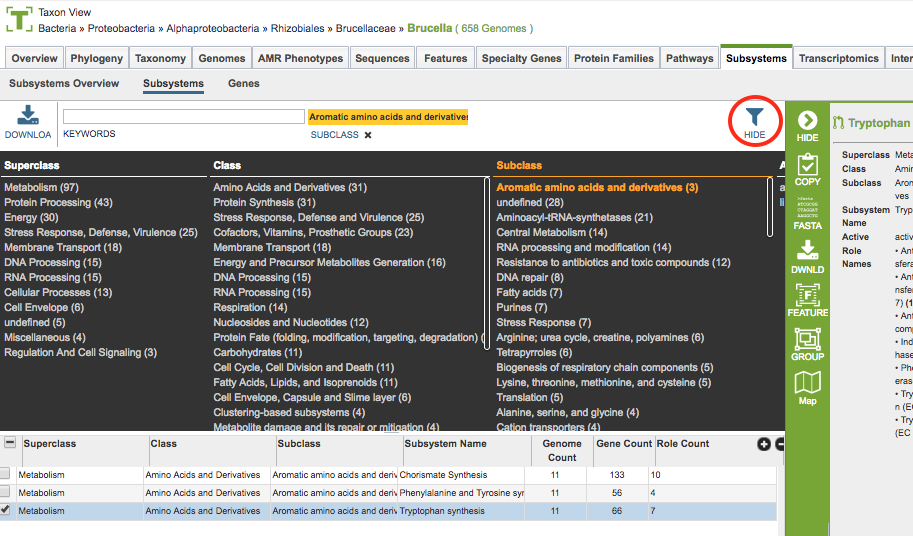This screenshot has width=913, height=536.
Task: Filter by Protein Synthesis (31) class
Action: point(264,203)
